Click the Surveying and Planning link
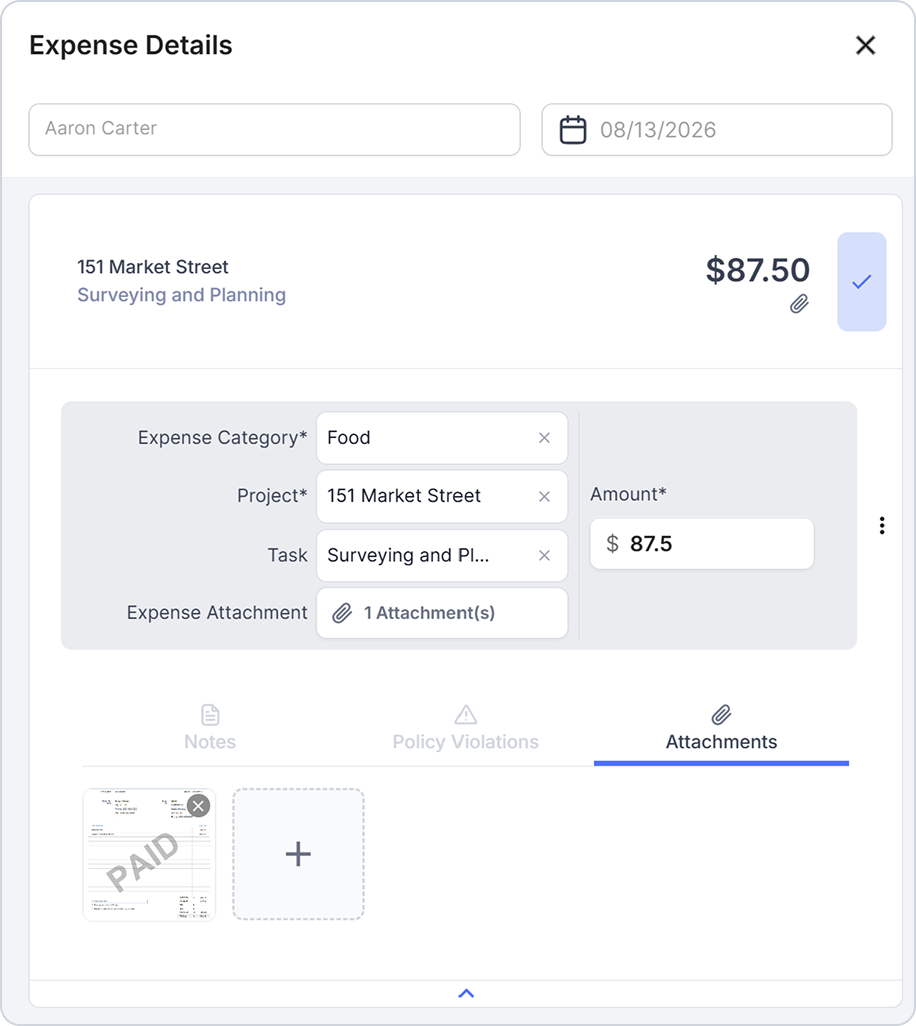Screen dimensions: 916x1026 click(181, 295)
